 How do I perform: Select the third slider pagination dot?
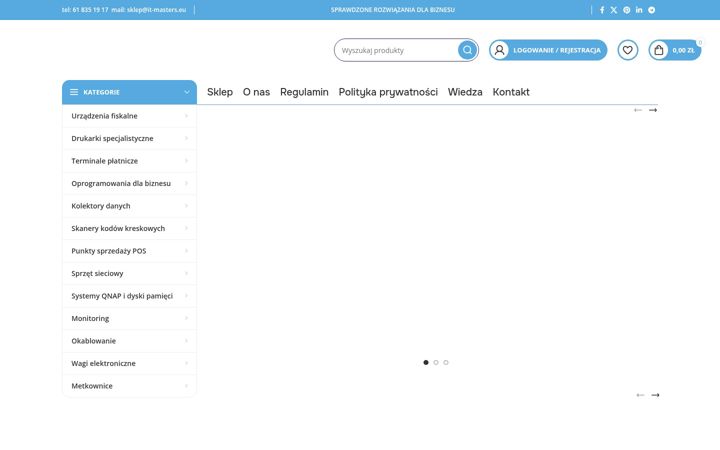pos(446,362)
